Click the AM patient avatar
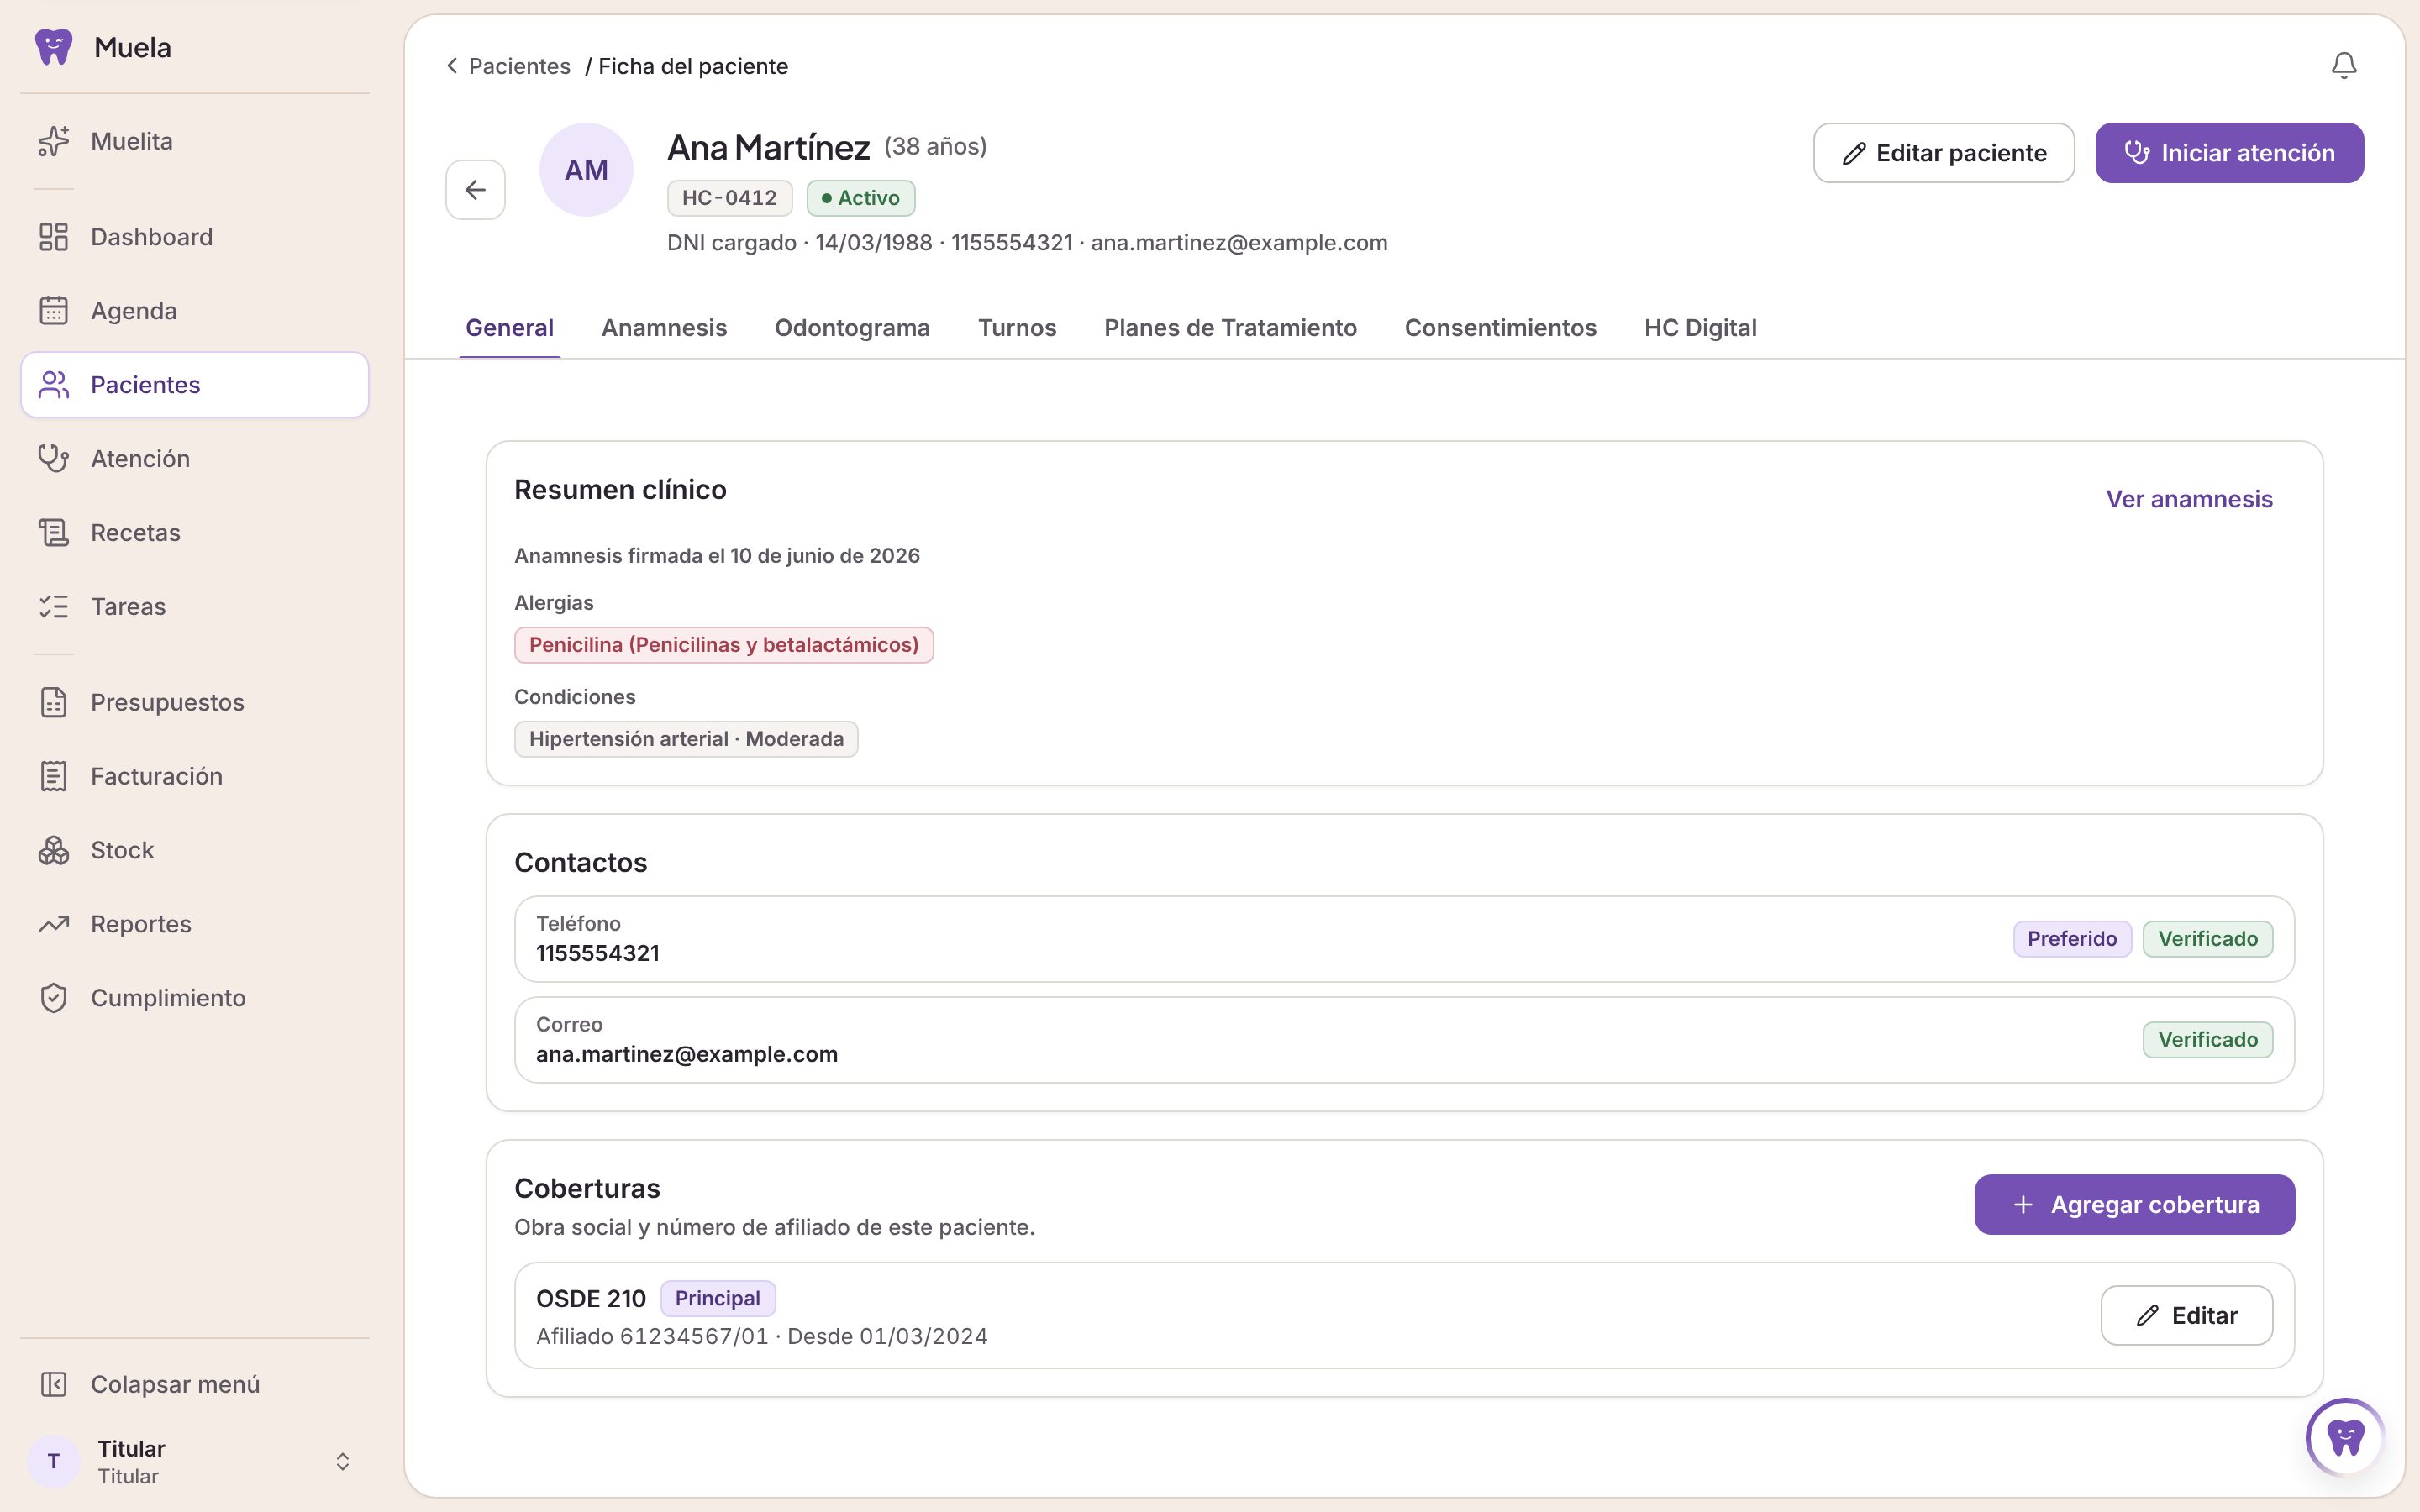 [x=586, y=170]
